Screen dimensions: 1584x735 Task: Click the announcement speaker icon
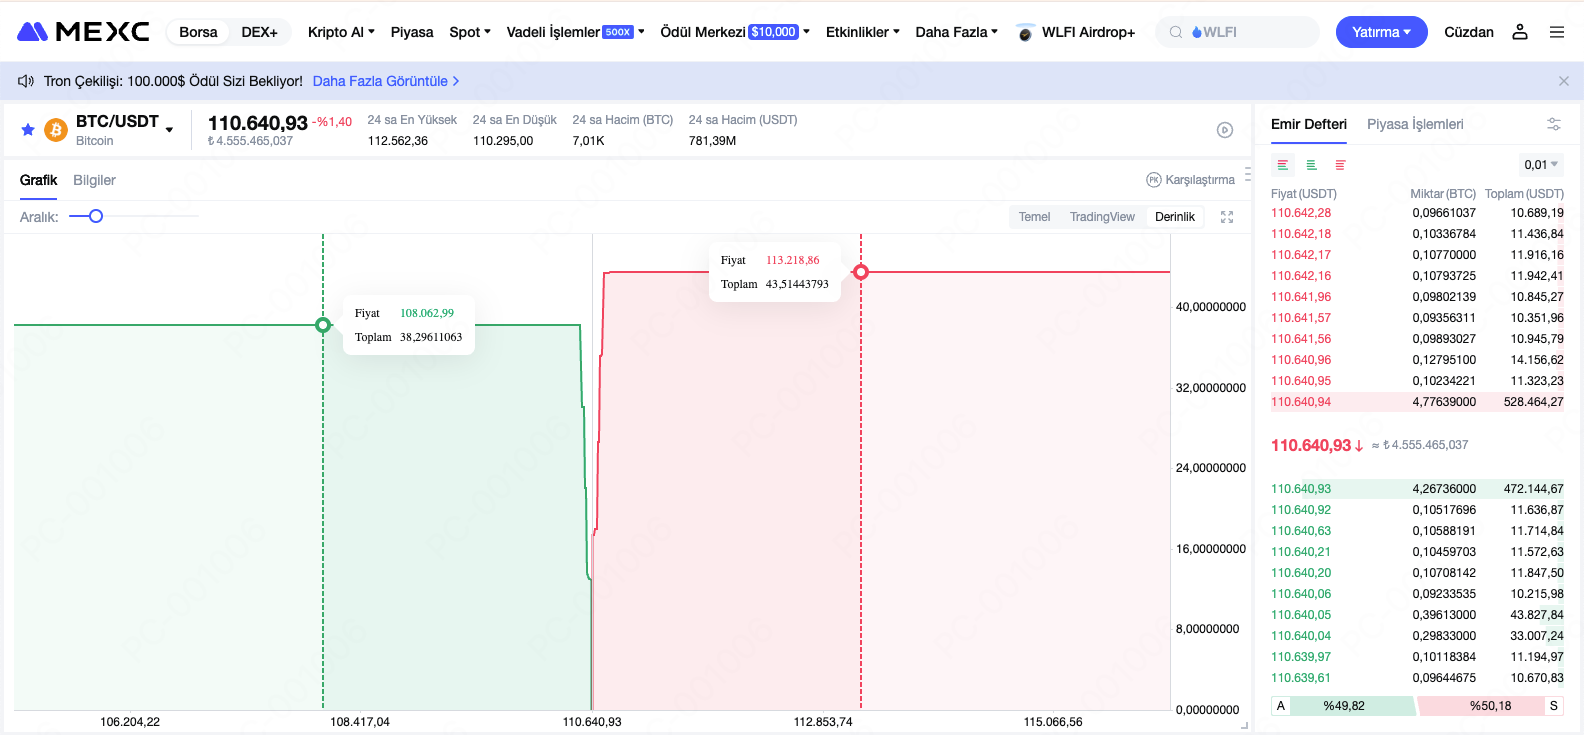26,81
